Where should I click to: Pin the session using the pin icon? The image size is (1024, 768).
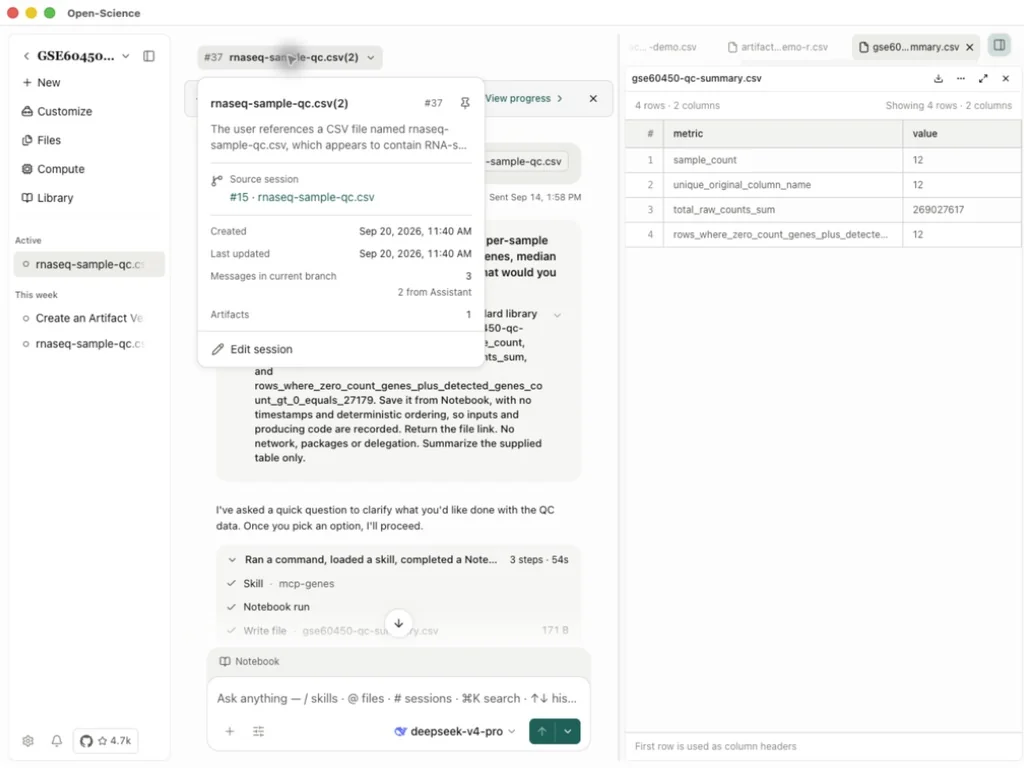(x=465, y=103)
